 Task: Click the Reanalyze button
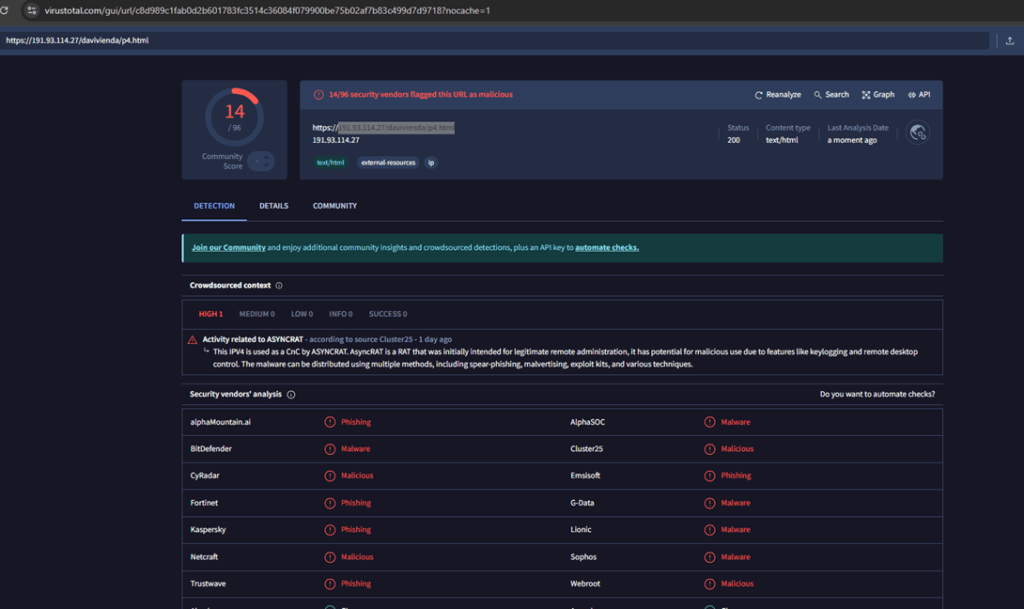pos(778,95)
